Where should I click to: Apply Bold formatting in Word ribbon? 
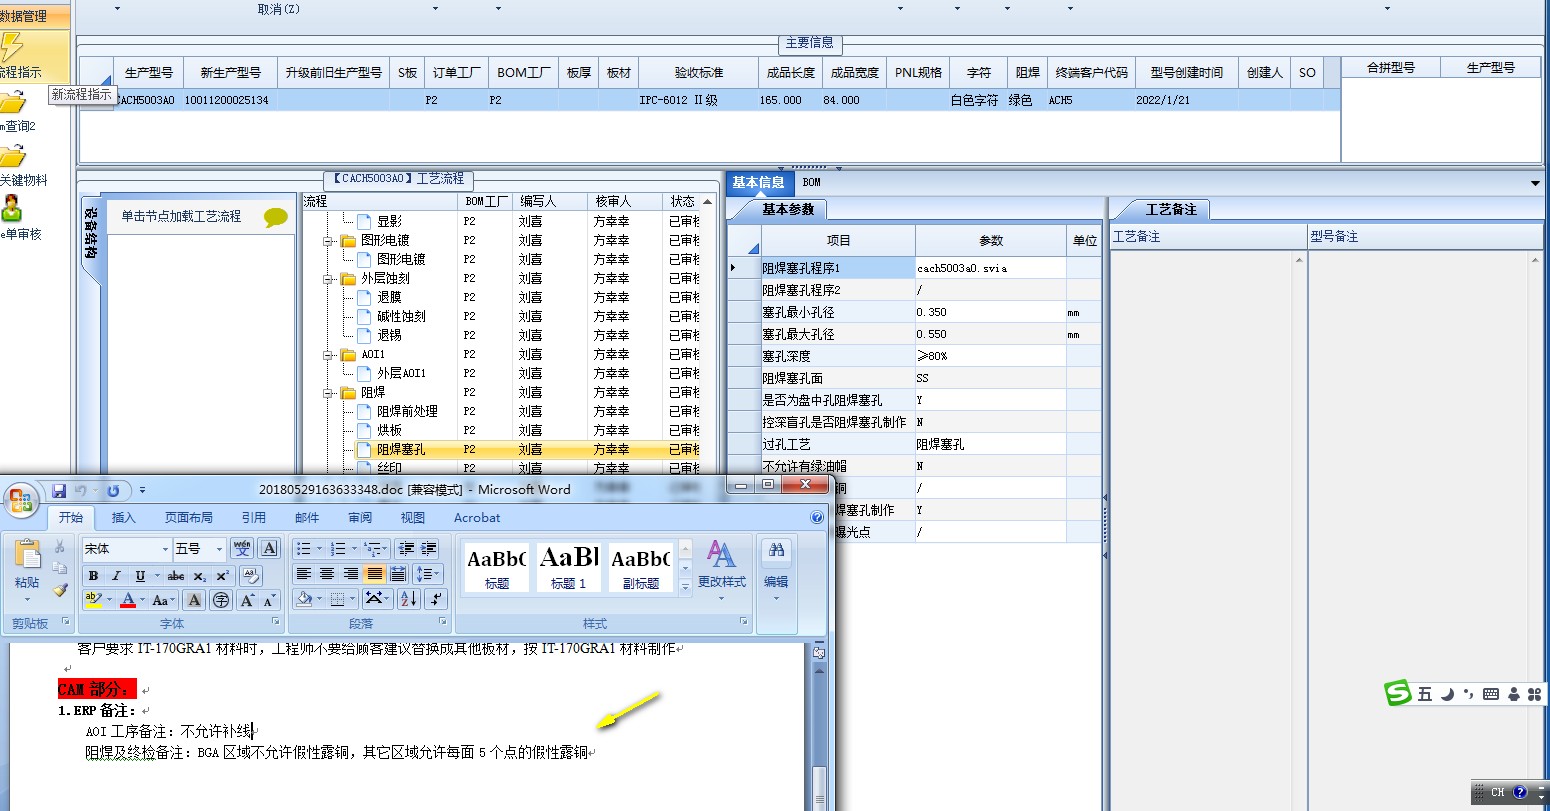[x=93, y=576]
